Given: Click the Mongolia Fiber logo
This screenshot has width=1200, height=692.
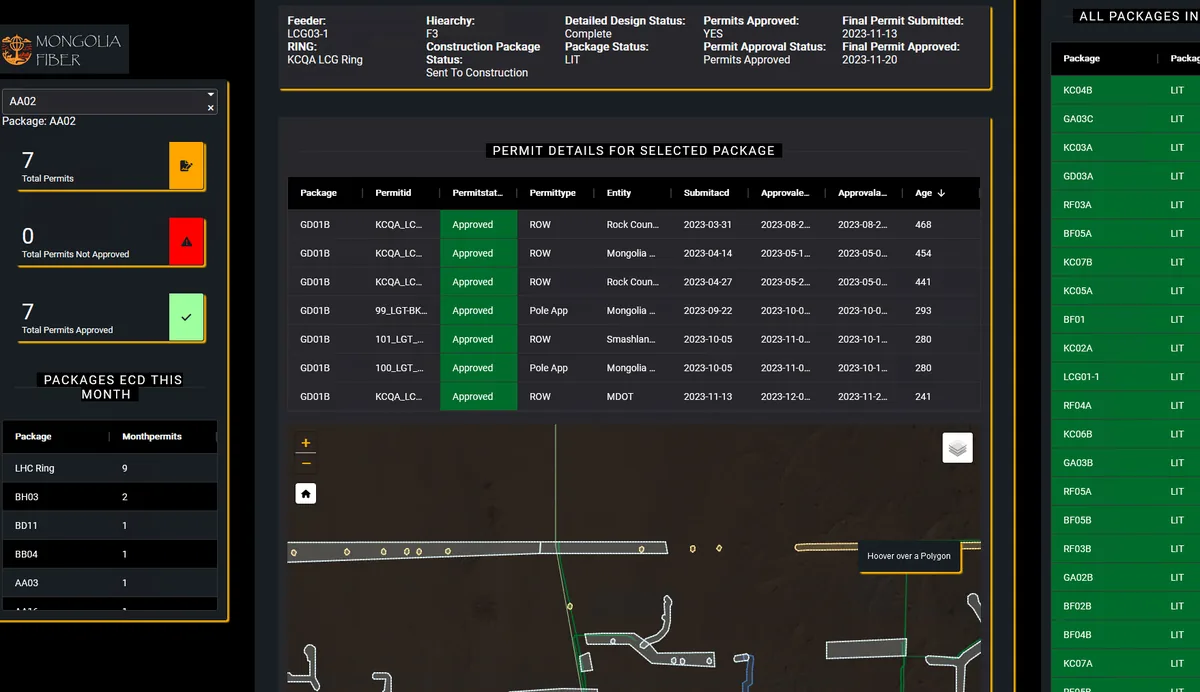Looking at the screenshot, I should (64, 50).
